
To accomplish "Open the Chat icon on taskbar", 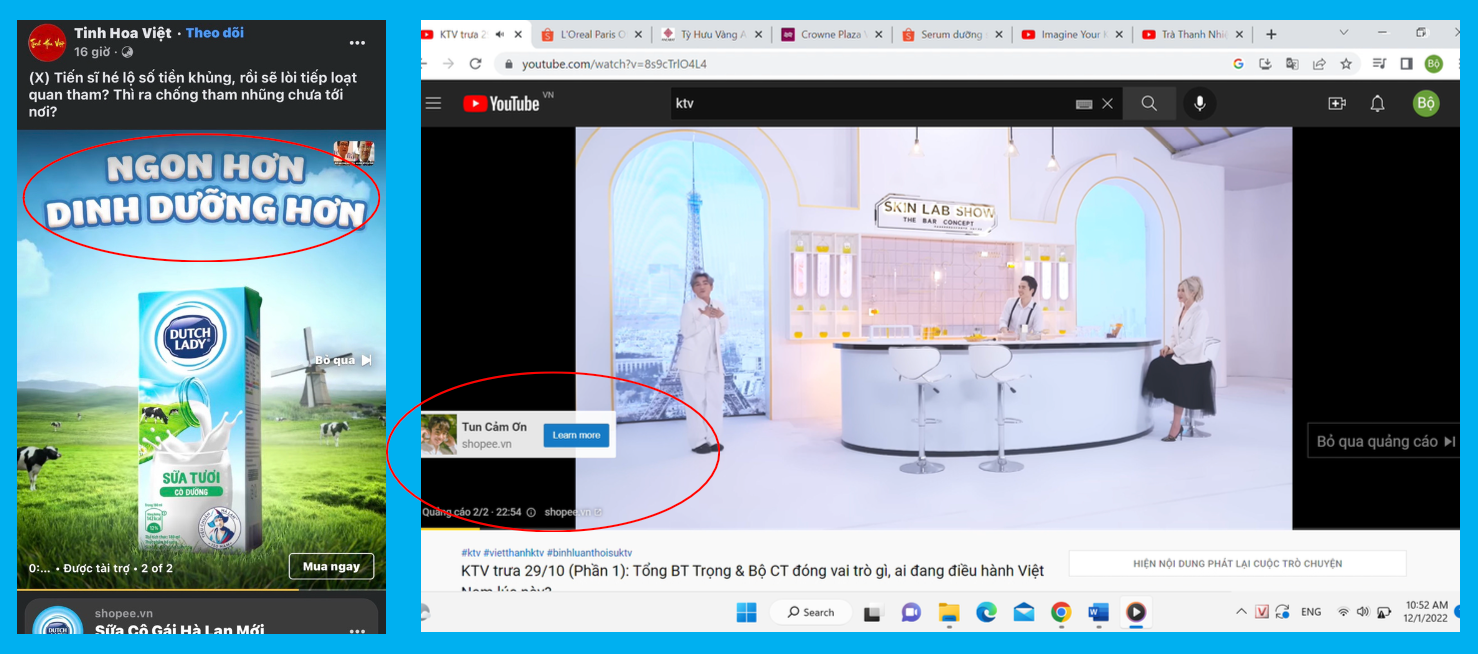I will pos(911,612).
